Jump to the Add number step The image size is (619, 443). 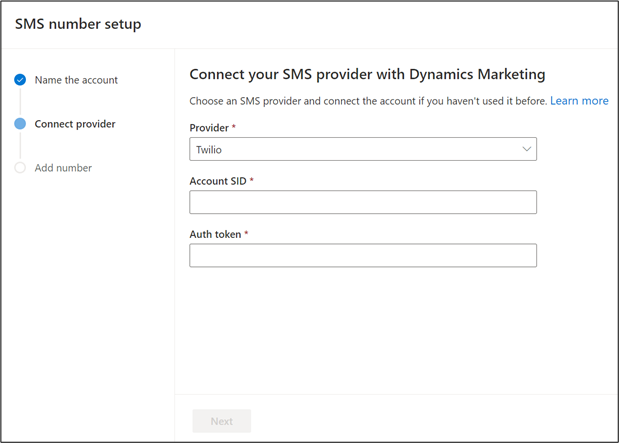click(63, 168)
